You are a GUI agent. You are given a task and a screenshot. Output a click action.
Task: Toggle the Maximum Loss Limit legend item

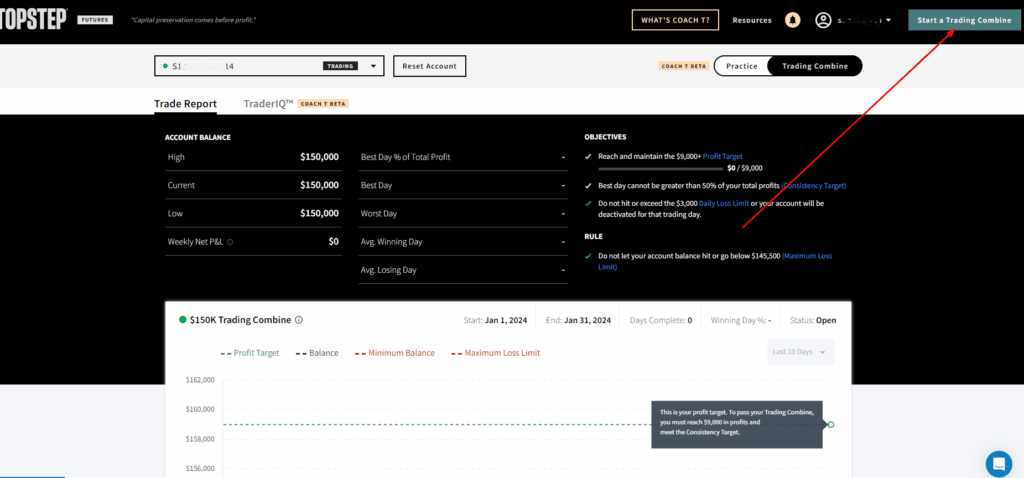tap(495, 353)
